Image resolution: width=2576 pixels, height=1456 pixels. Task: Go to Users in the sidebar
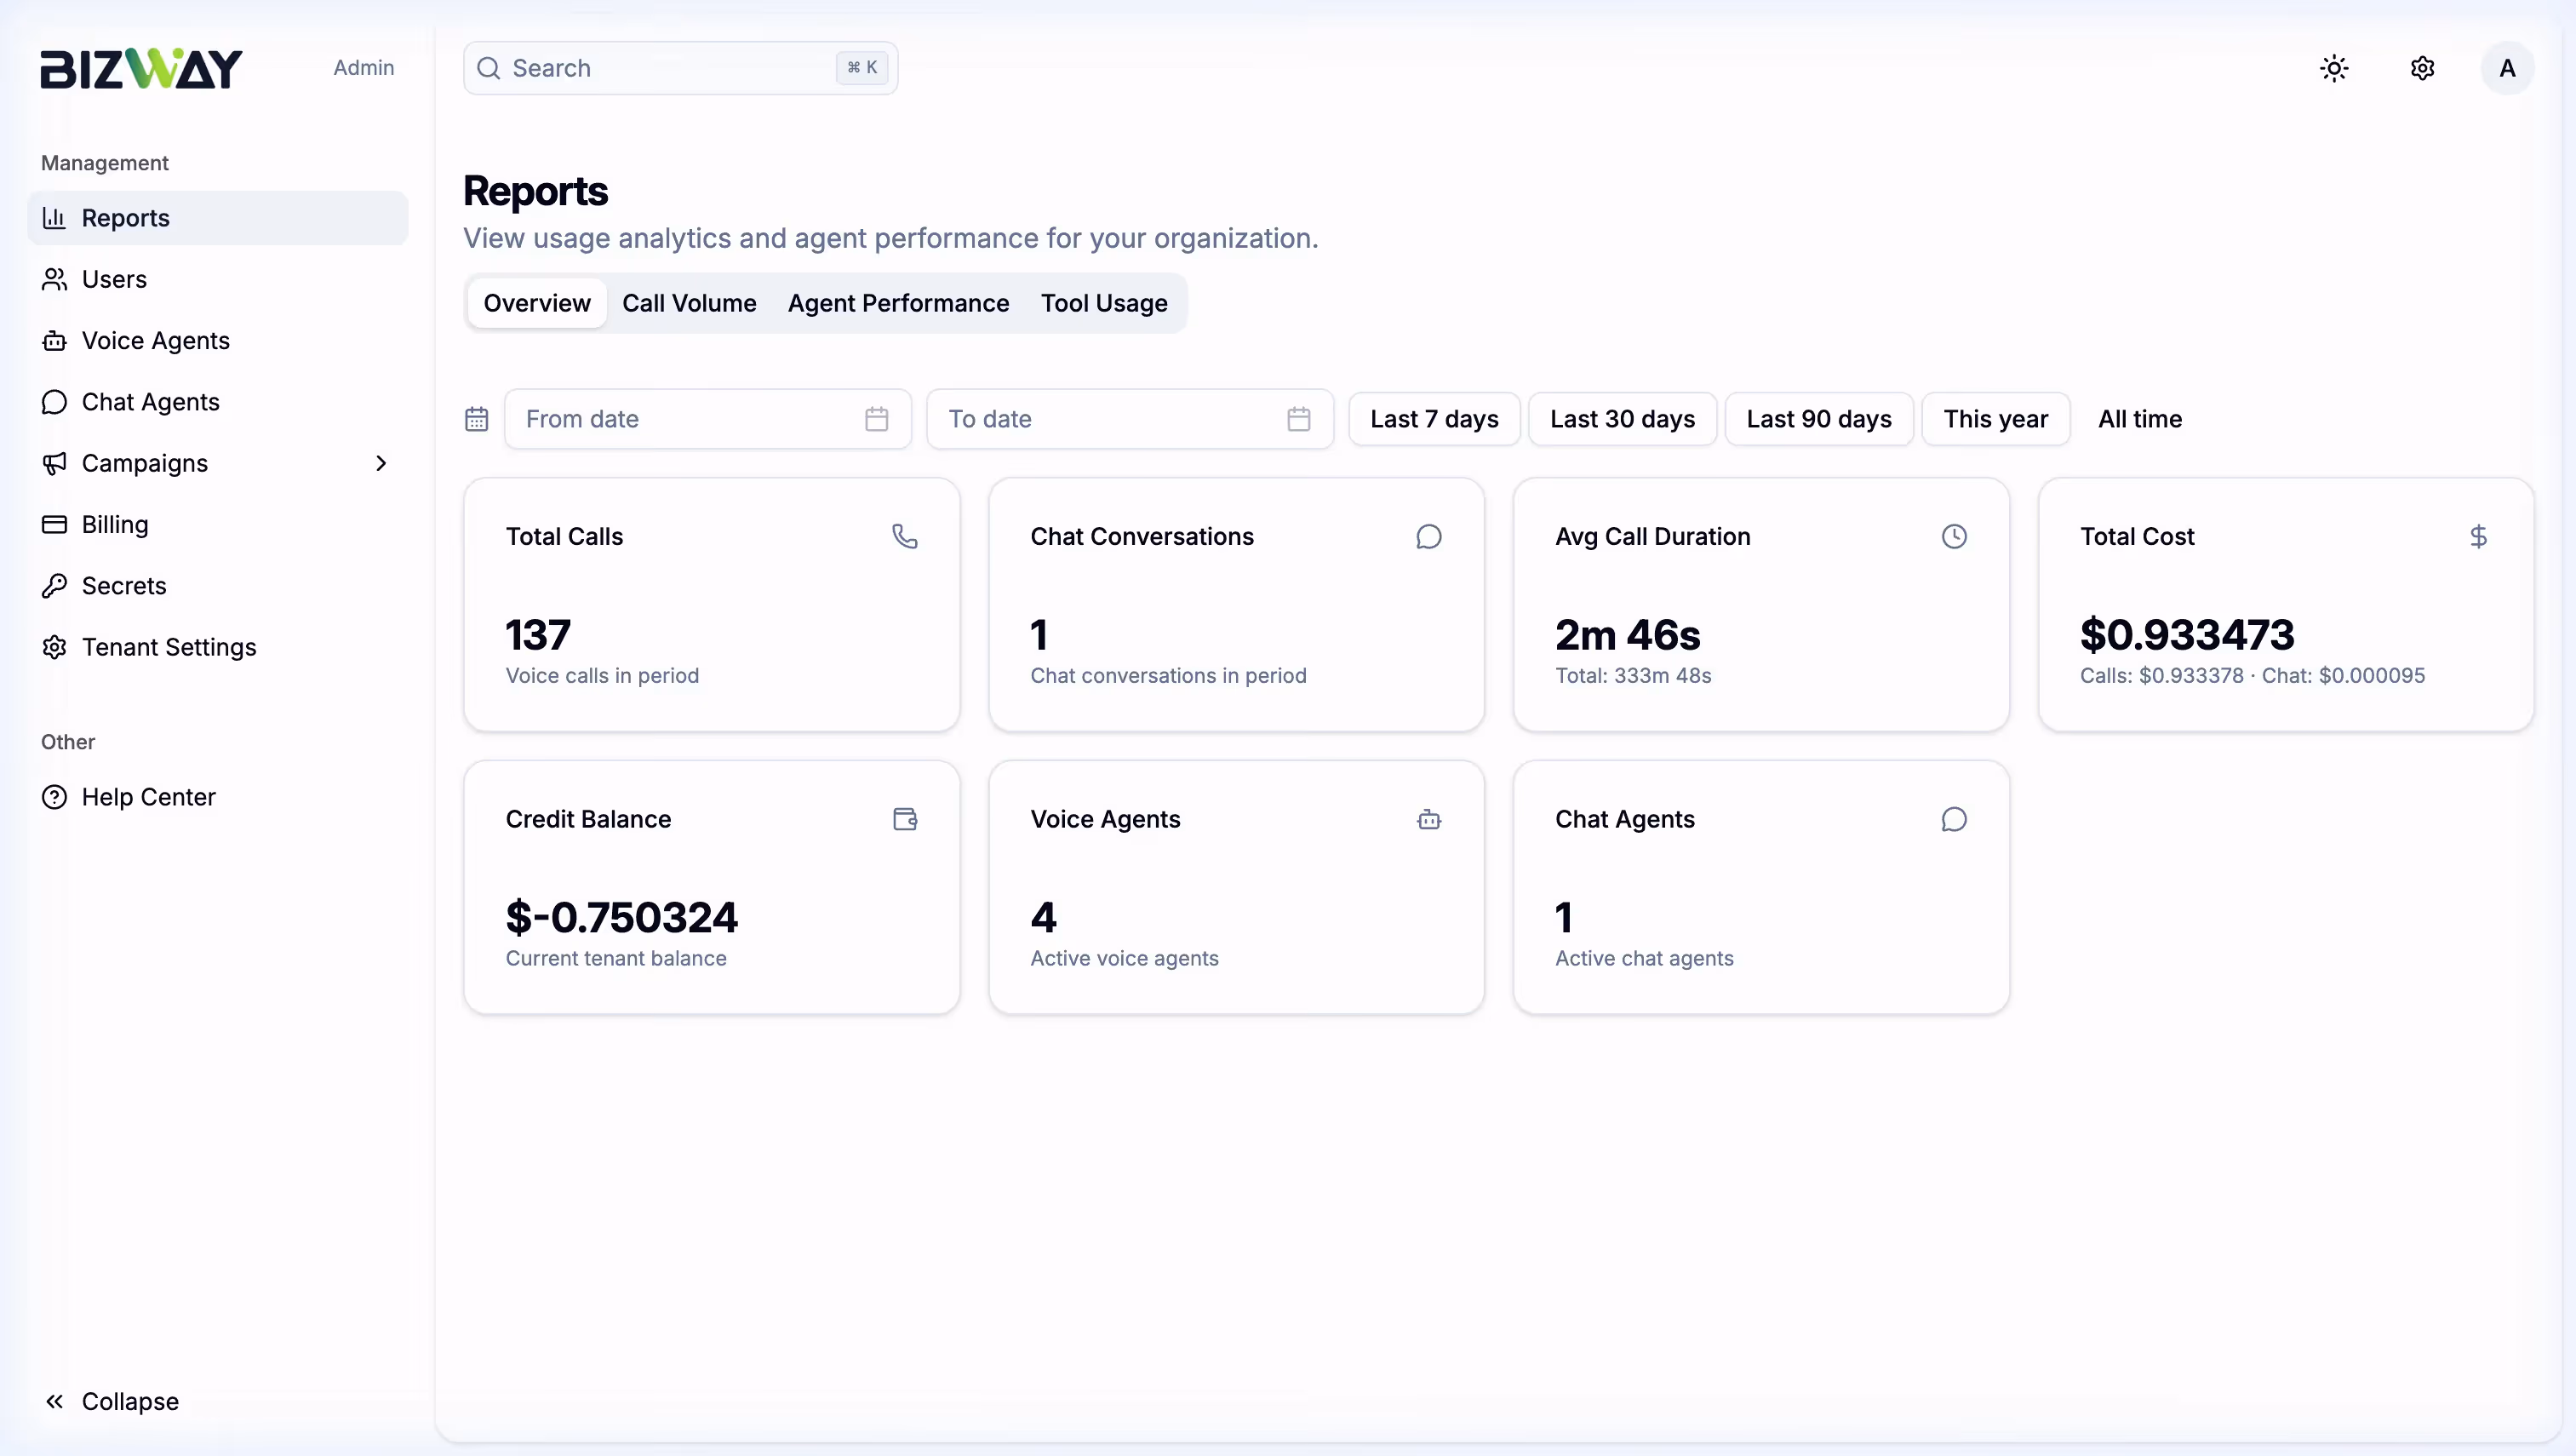(218, 279)
